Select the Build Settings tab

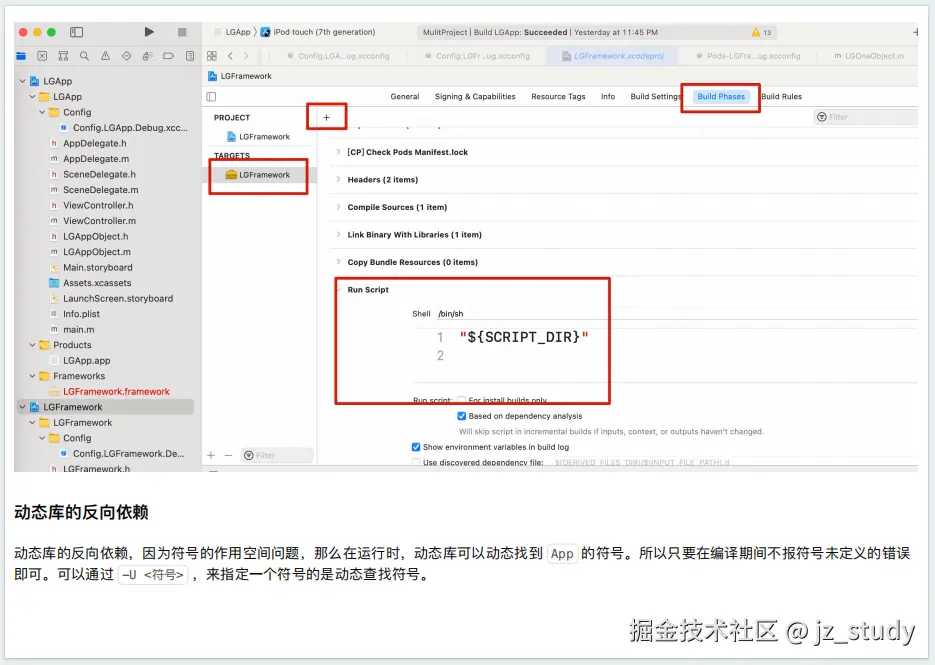point(655,97)
